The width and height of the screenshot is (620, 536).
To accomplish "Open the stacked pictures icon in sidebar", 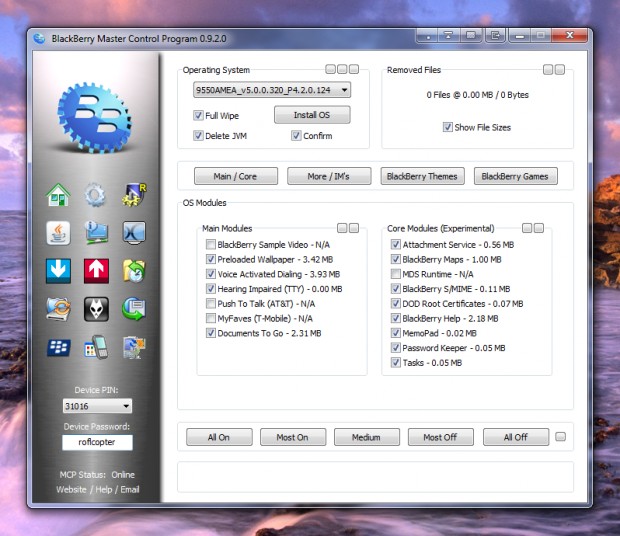I will pos(134,347).
